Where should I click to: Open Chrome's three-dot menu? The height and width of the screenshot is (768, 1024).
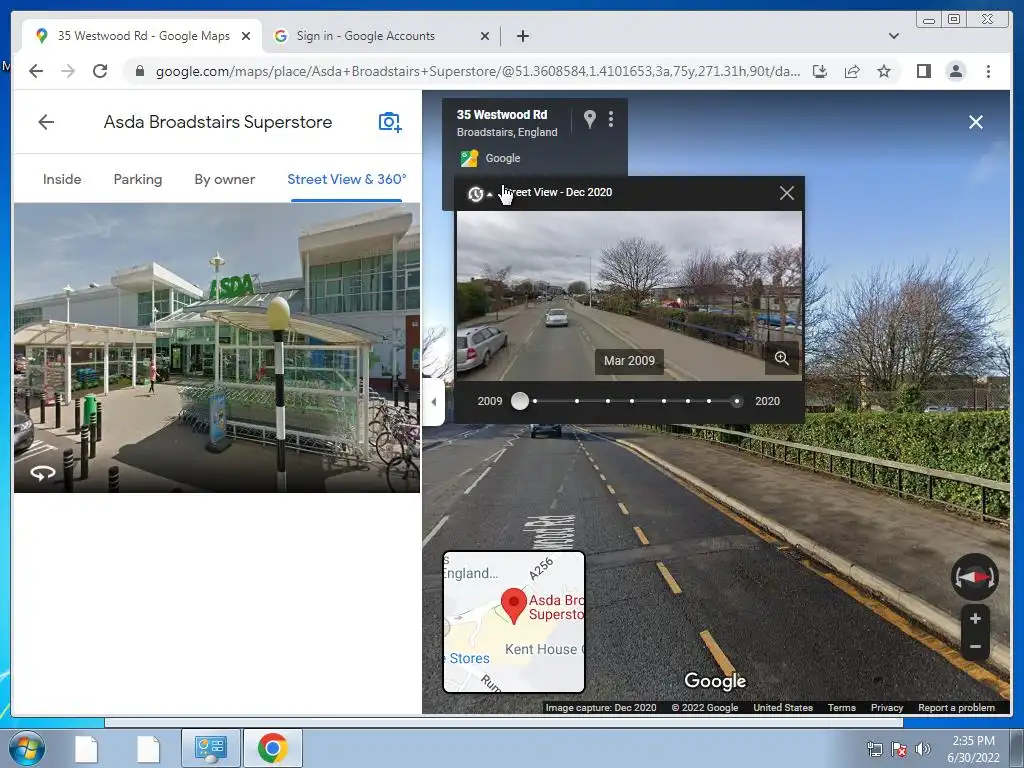pos(988,71)
